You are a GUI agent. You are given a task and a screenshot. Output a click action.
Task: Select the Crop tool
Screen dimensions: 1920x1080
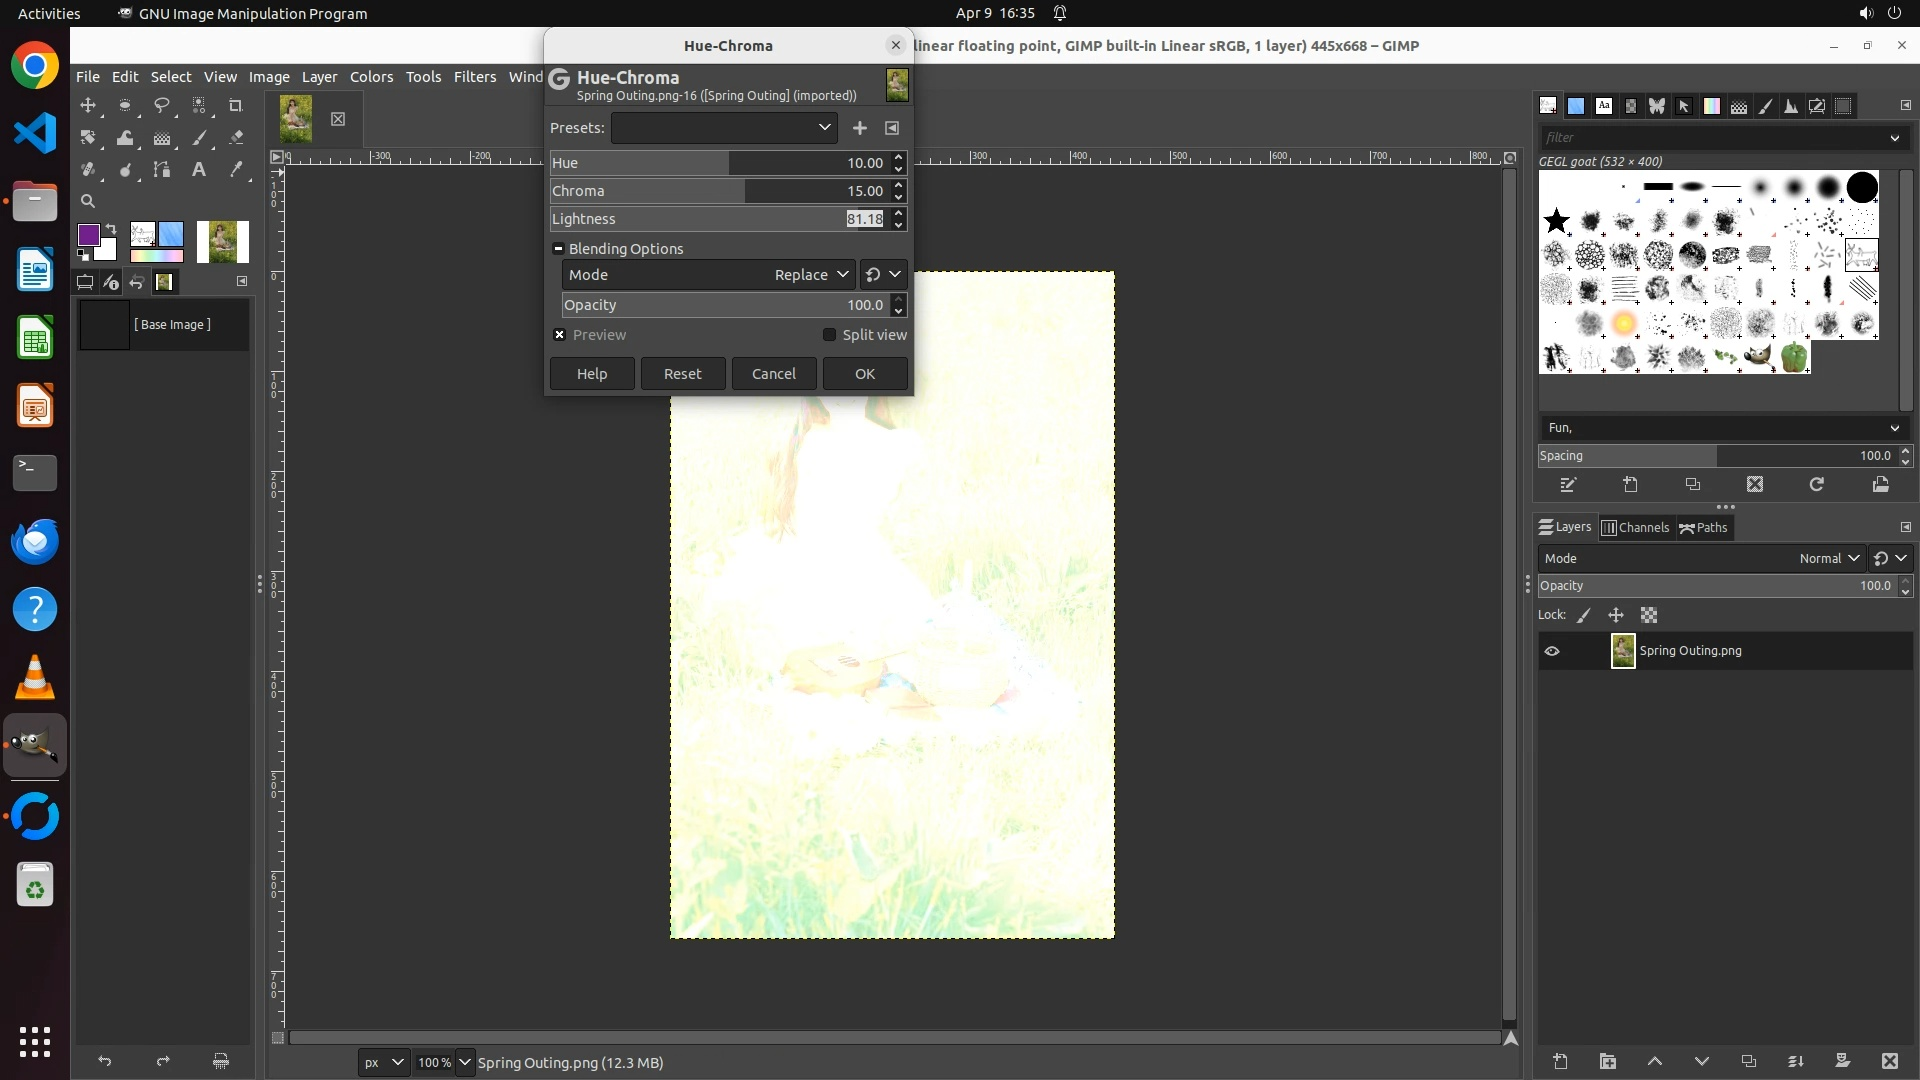(236, 105)
